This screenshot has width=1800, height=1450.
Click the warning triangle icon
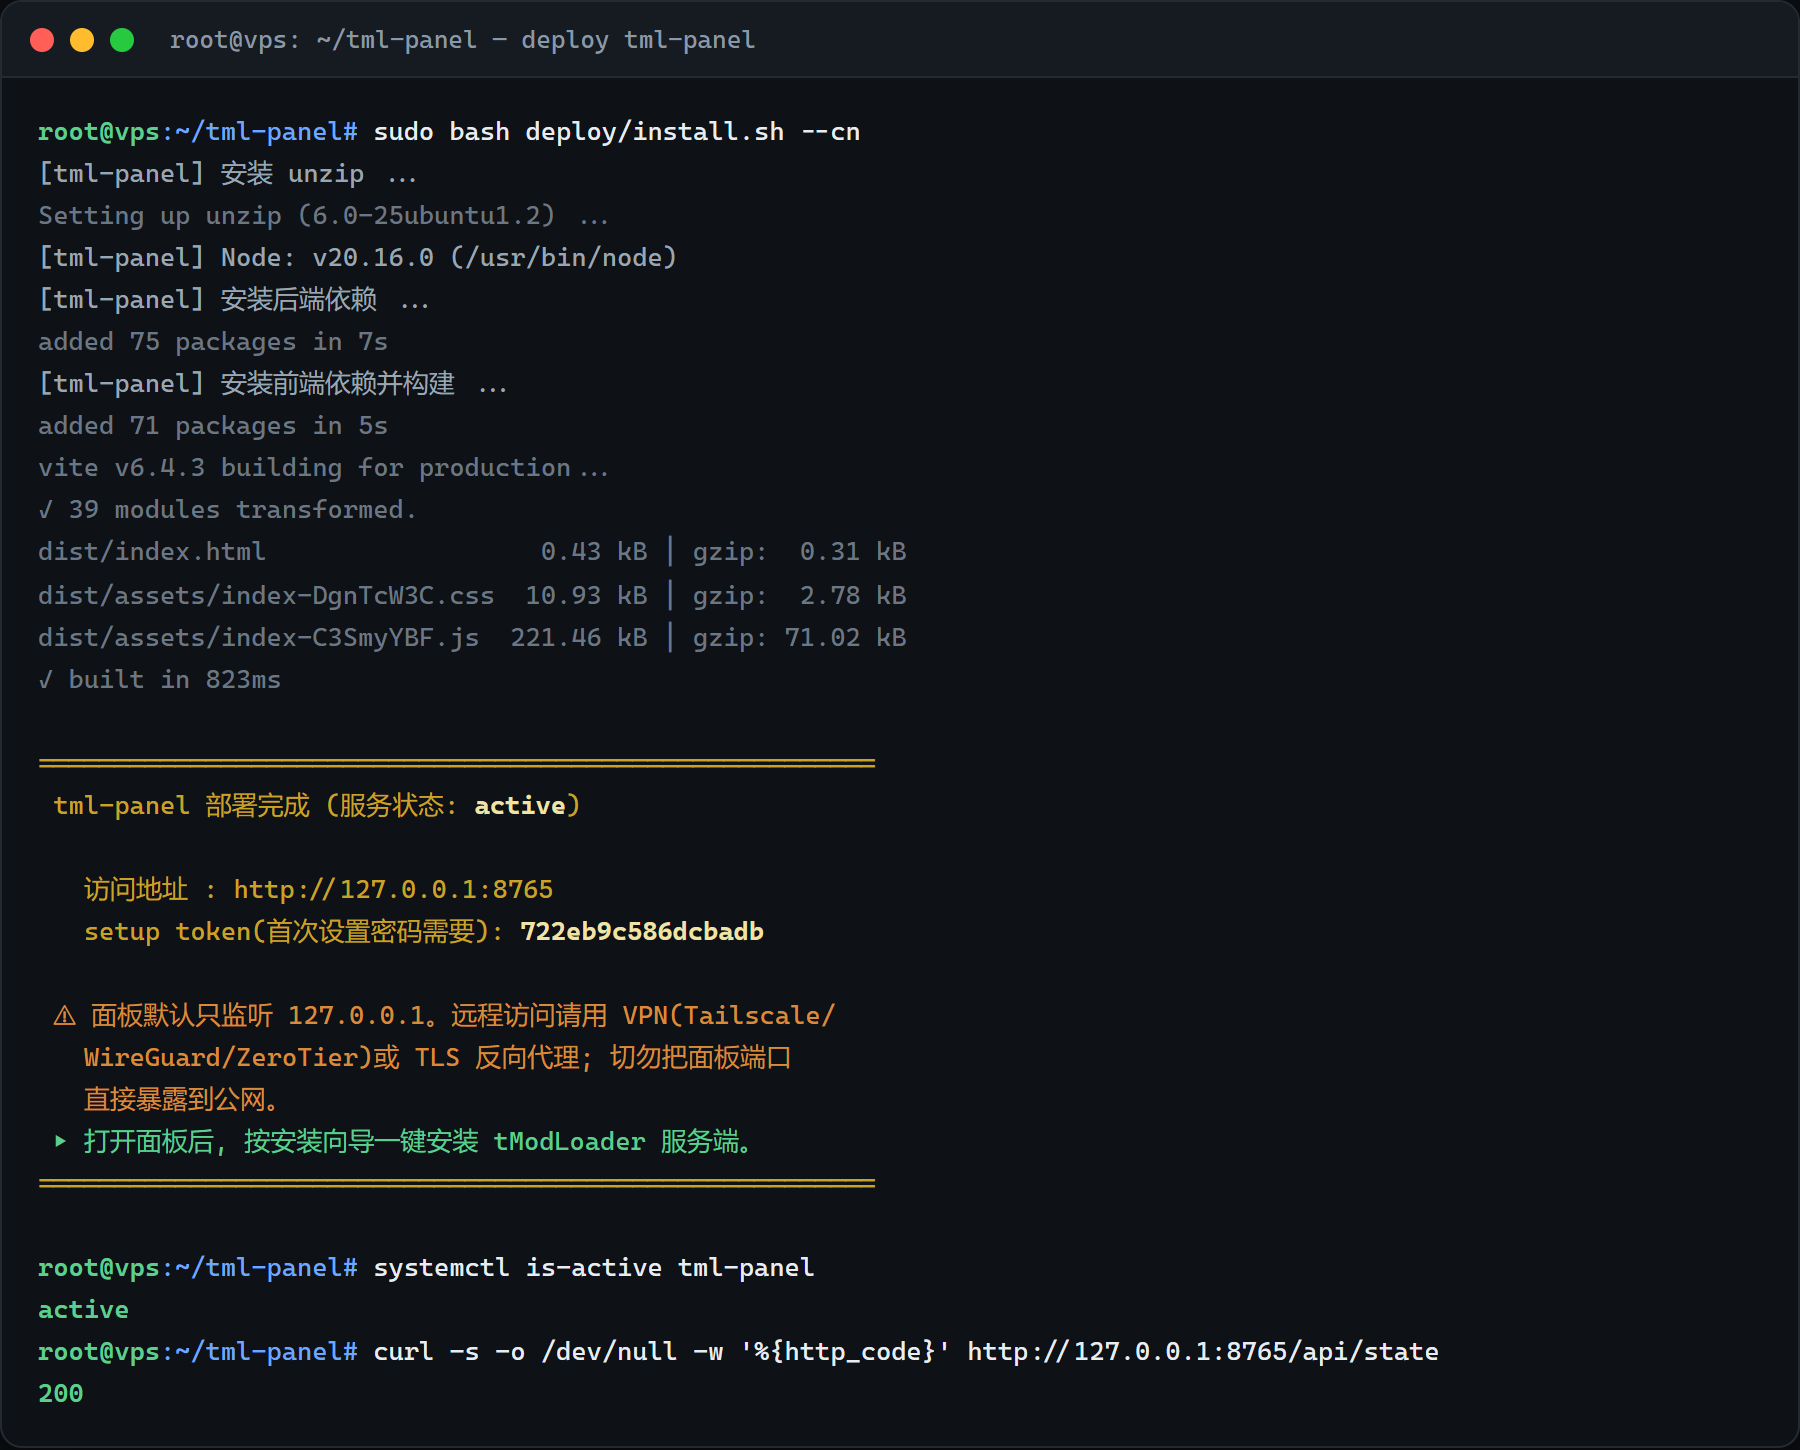point(65,1016)
